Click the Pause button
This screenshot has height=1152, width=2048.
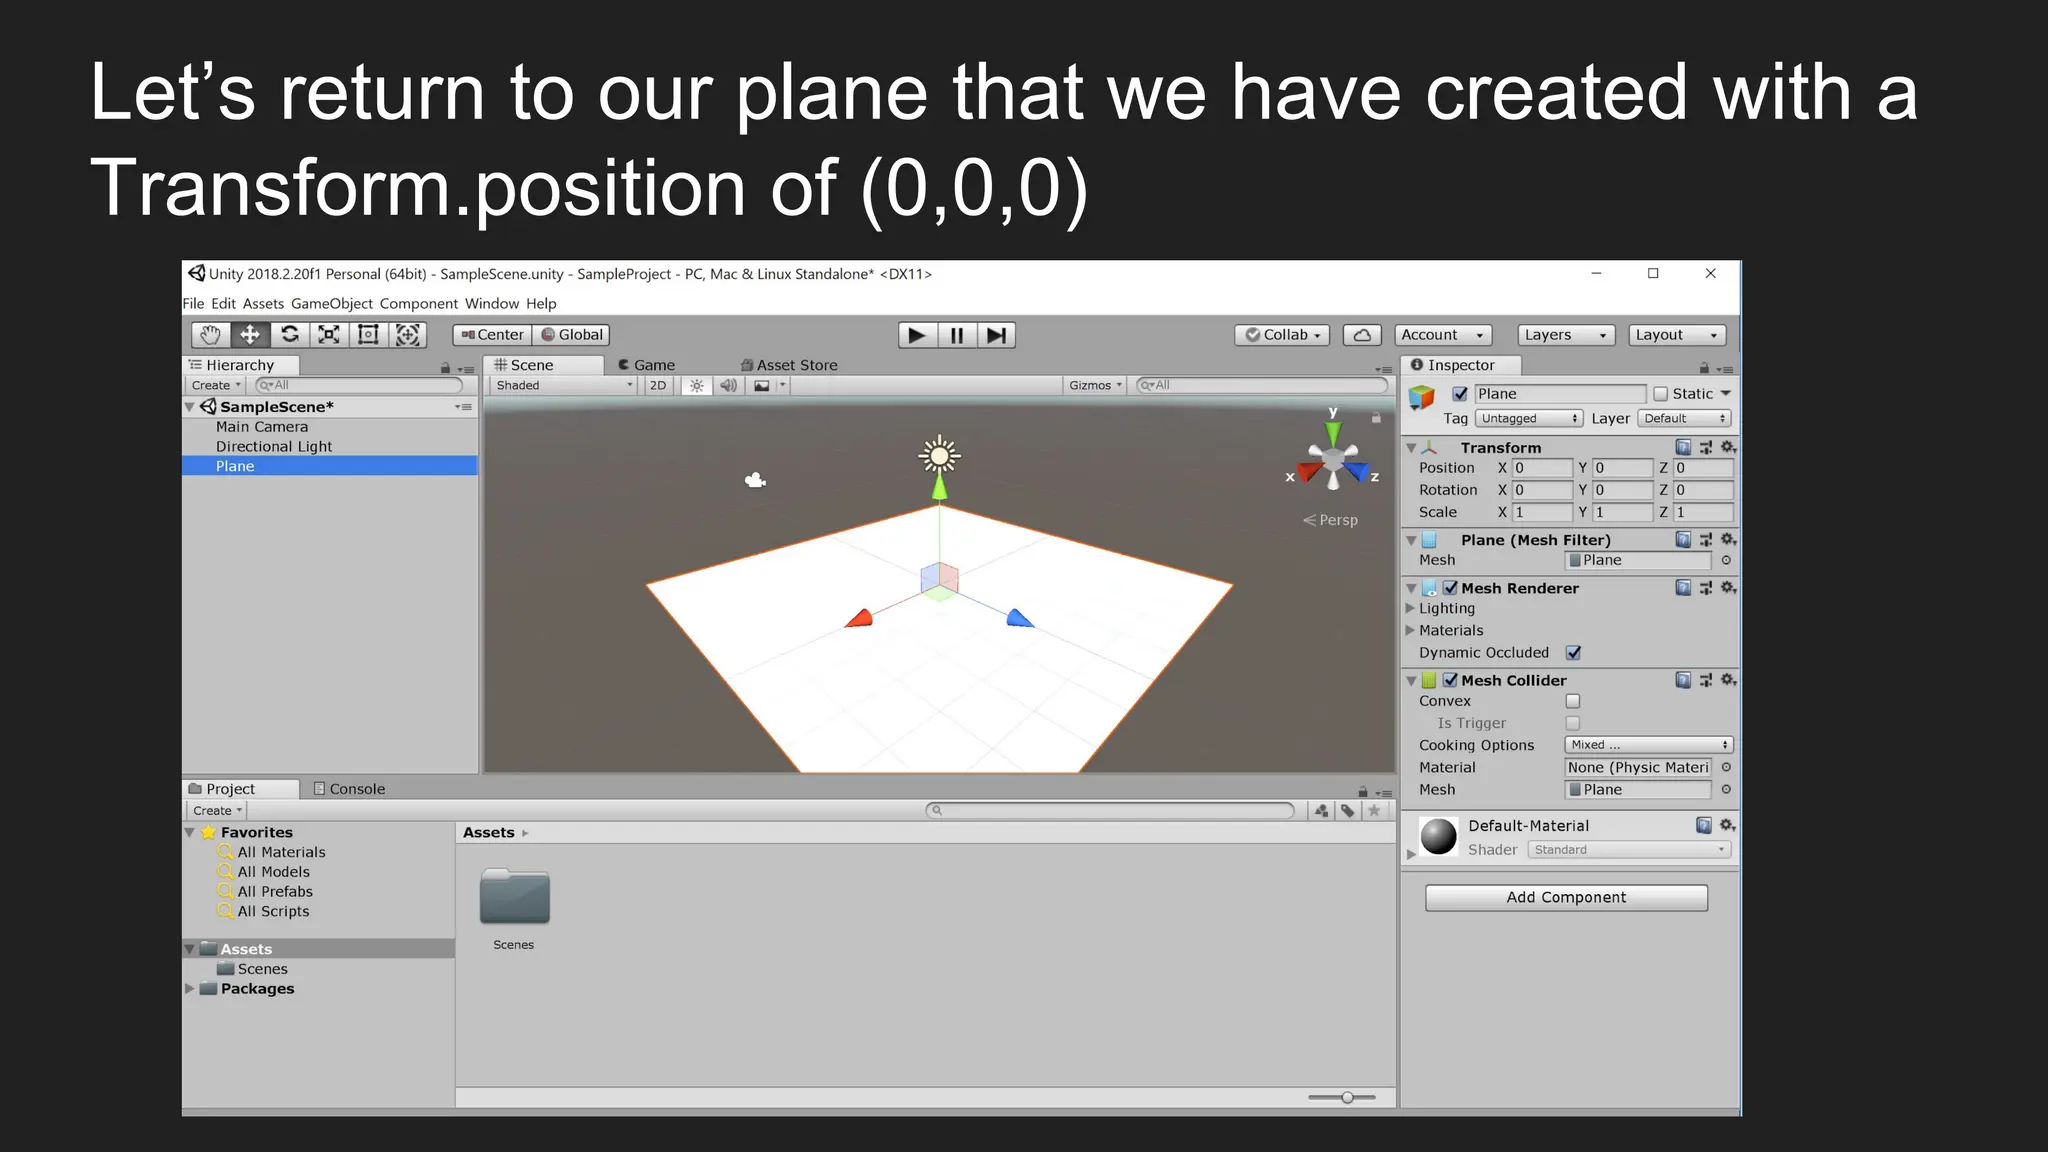[957, 335]
